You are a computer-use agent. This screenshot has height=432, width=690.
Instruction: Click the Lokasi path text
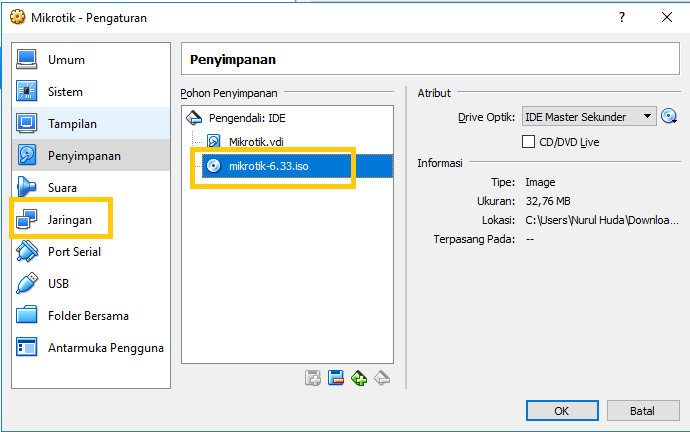click(602, 220)
